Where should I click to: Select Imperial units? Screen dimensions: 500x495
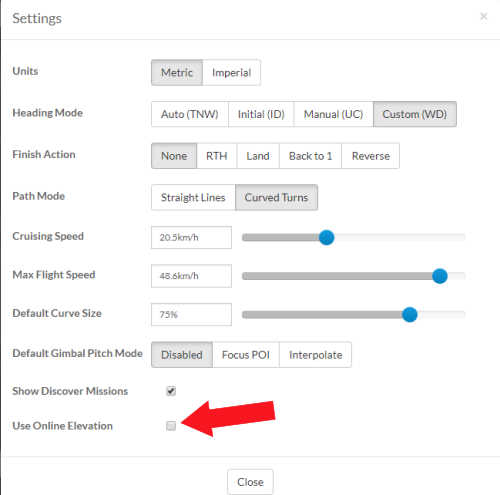231,73
